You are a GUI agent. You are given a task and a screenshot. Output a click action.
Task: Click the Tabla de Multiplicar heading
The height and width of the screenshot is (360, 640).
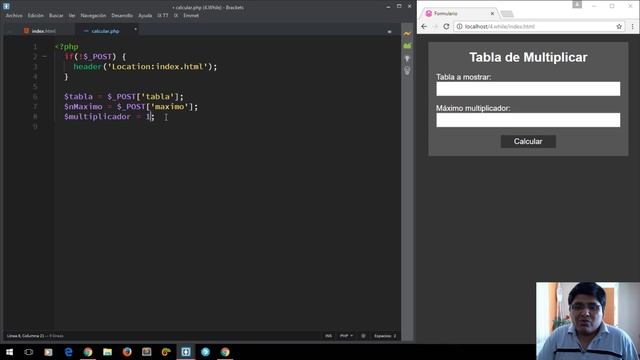click(x=528, y=58)
